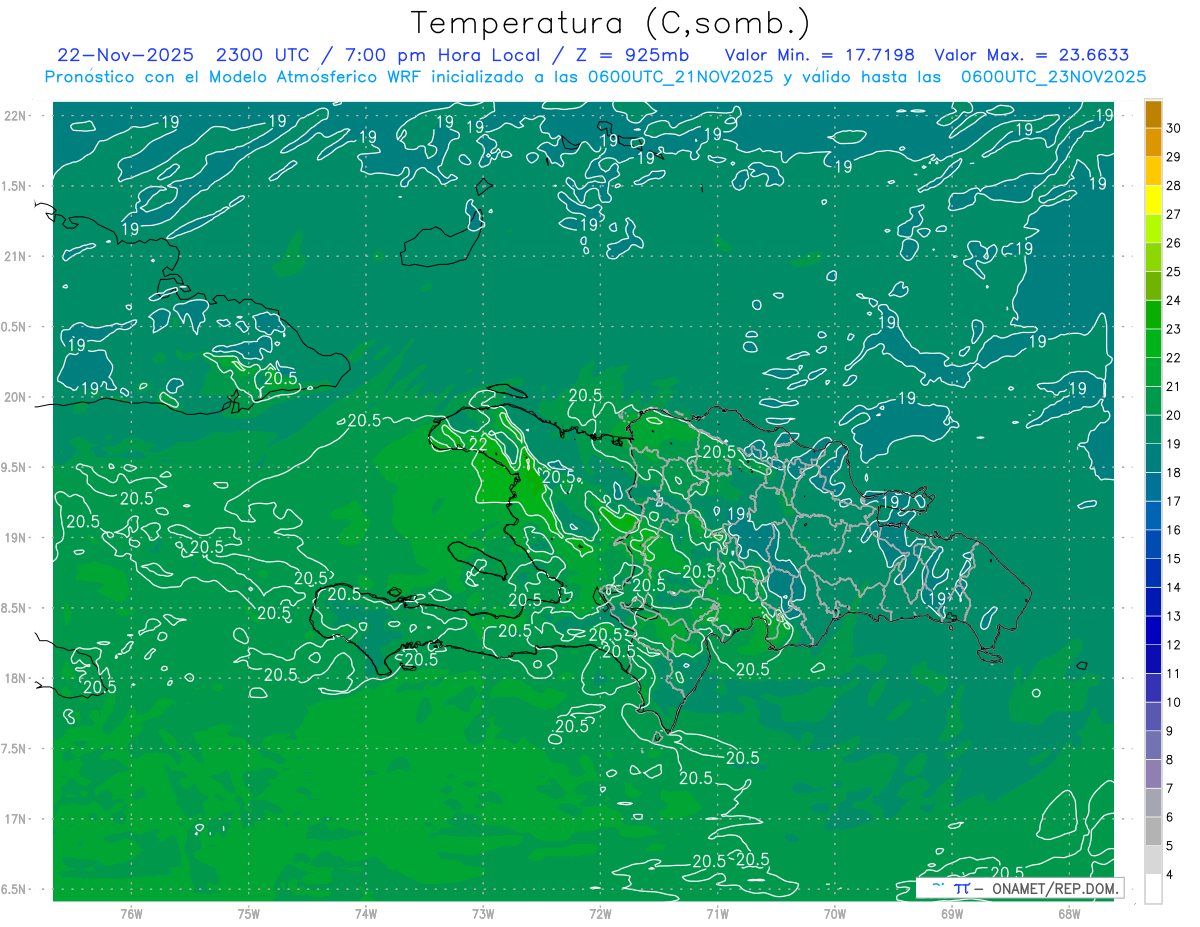Screen dimensions: 1200x927
Task: Click the "30" label on the color scale
Action: (x=1174, y=128)
